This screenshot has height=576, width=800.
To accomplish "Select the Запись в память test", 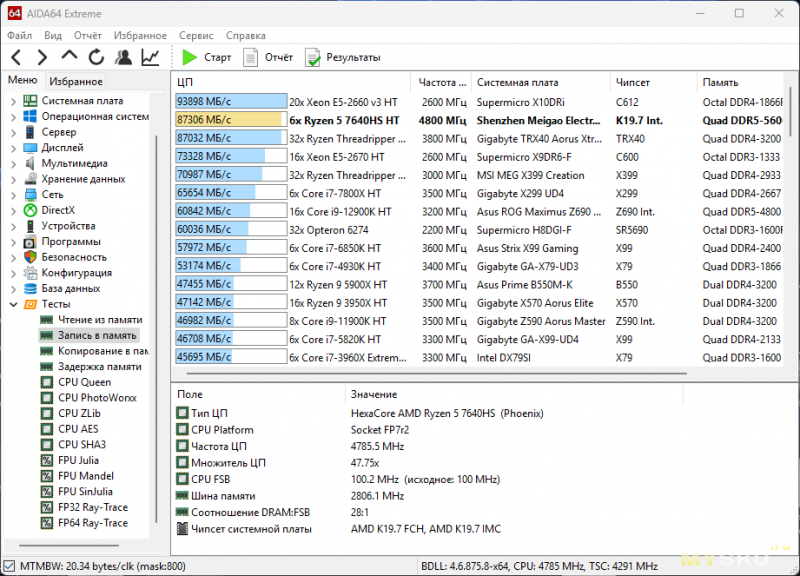I will tap(89, 335).
